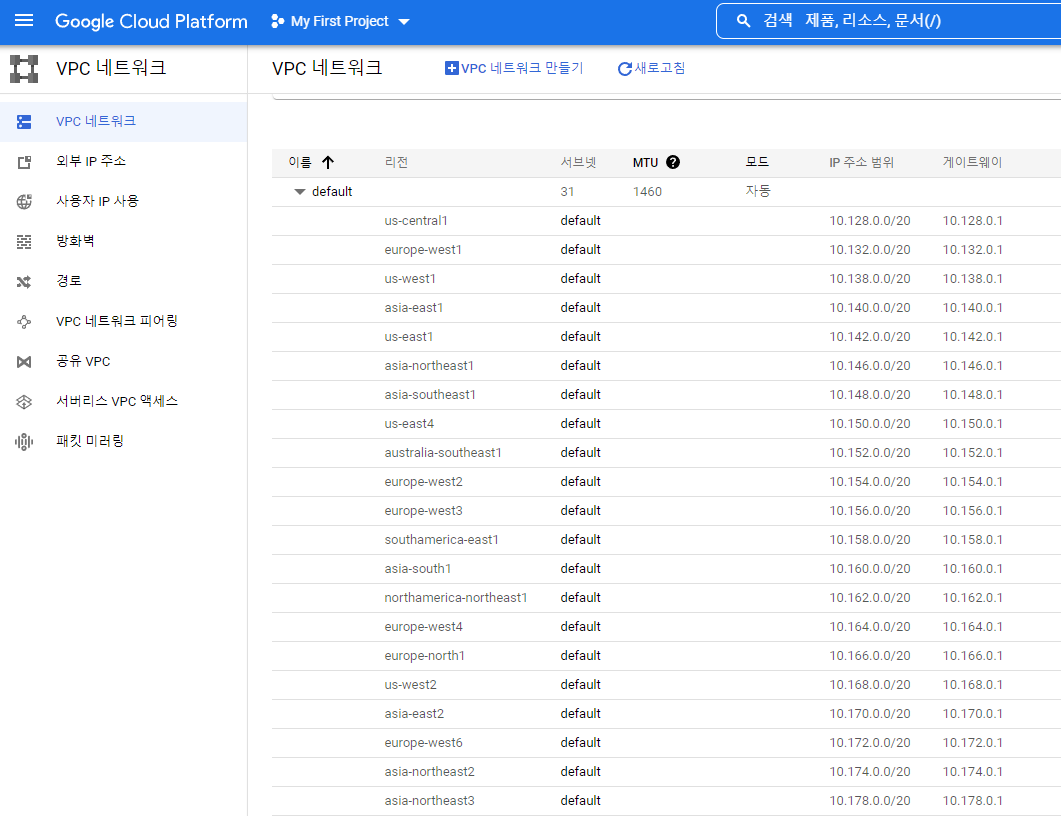Viewport: 1061px width, 816px height.
Task: Click gateway 10.178.0.1
Action: pos(972,800)
